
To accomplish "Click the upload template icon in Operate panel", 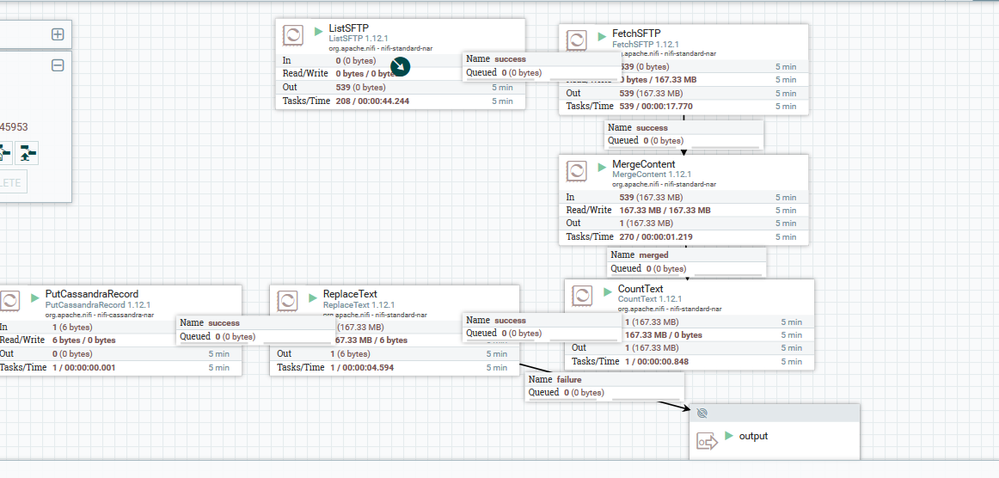I will point(27,153).
